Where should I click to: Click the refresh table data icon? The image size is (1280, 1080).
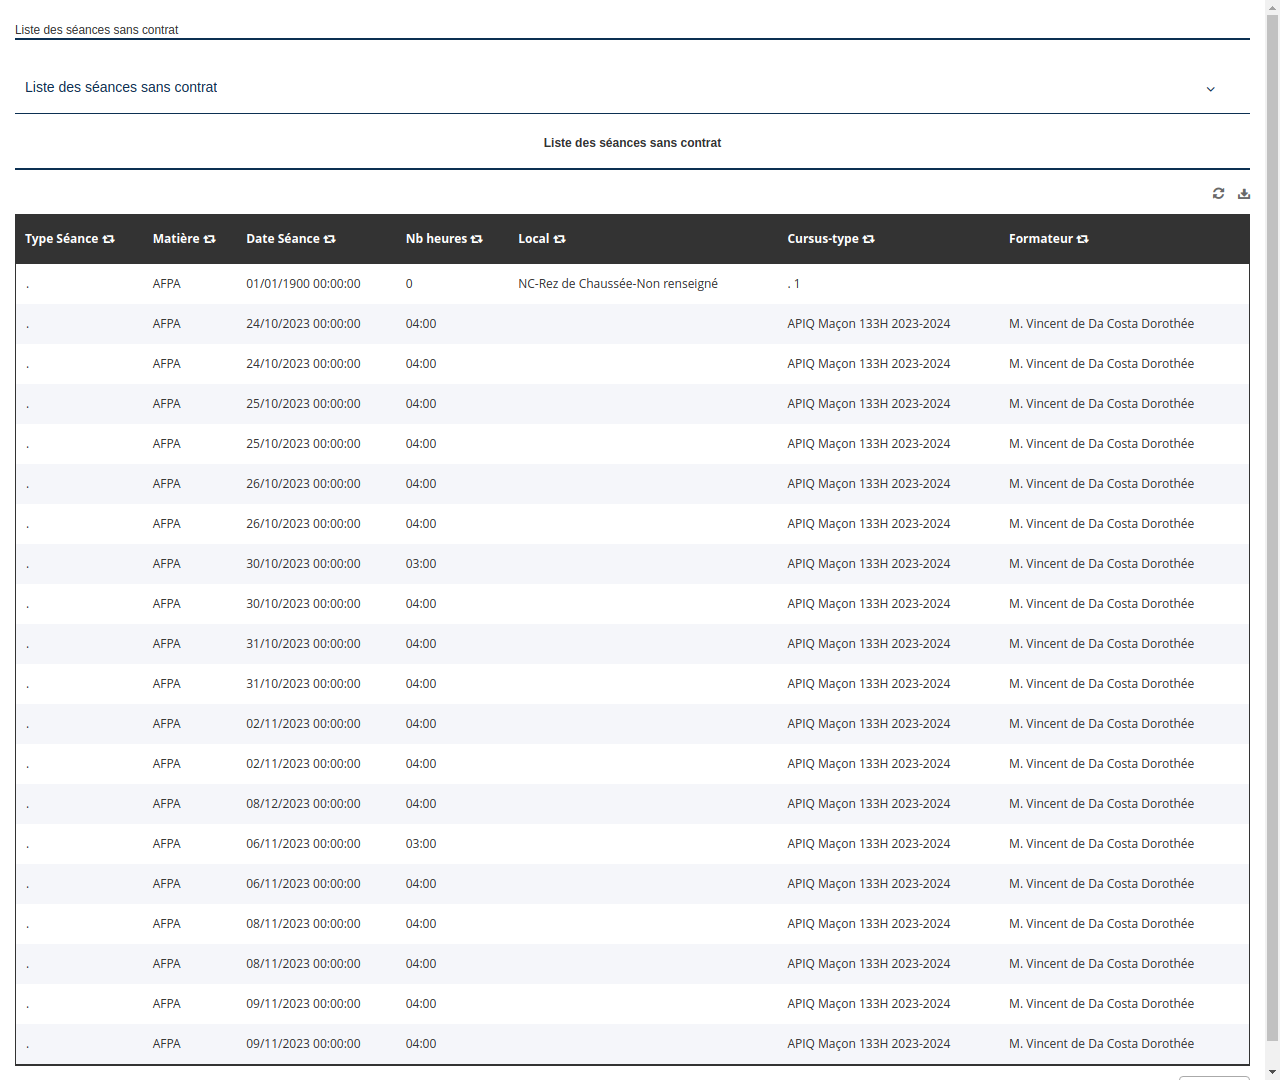tap(1218, 193)
